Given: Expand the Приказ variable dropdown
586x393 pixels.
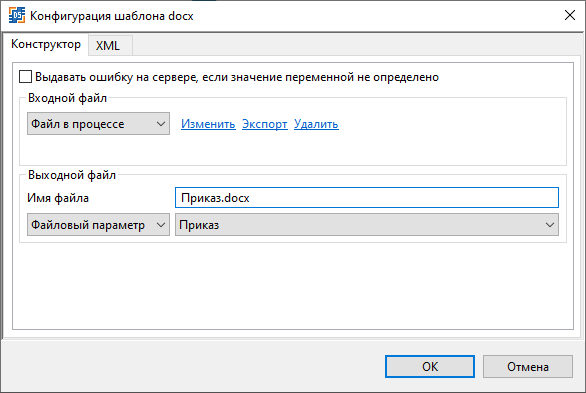Looking at the screenshot, I should tap(367, 225).
